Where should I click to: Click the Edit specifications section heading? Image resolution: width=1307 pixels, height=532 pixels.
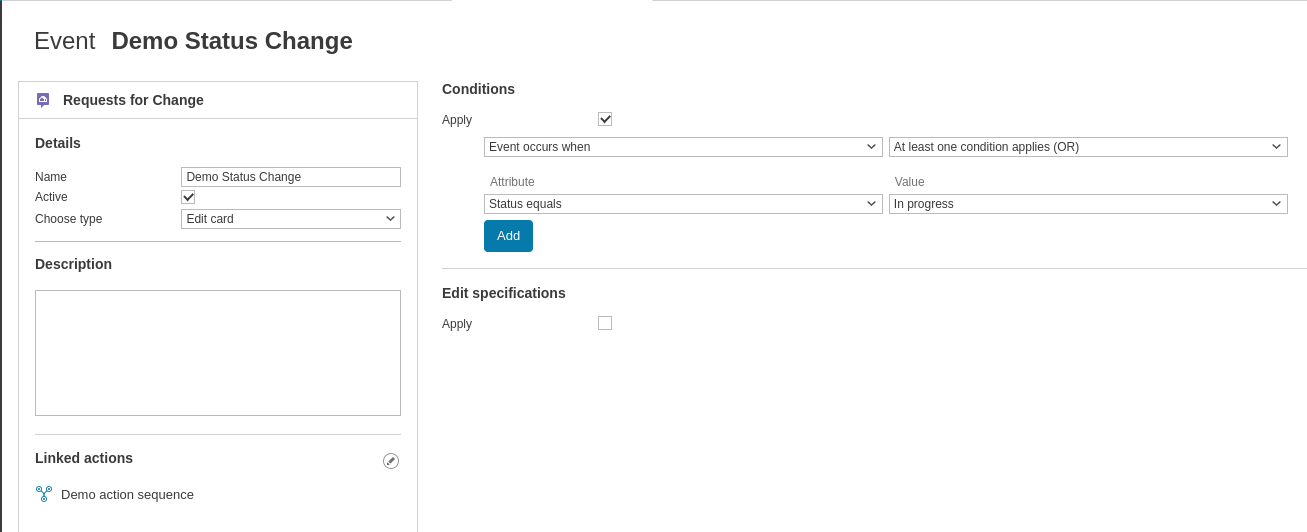point(503,293)
